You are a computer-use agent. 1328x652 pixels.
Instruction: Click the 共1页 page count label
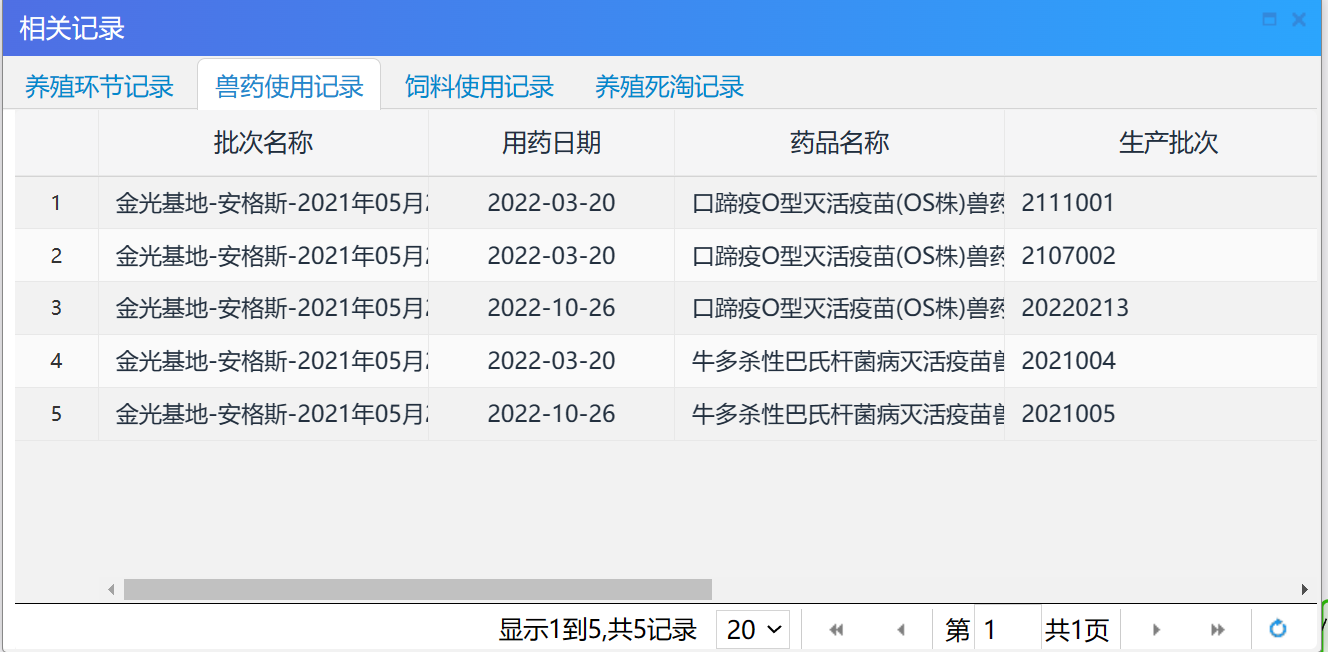1077,630
